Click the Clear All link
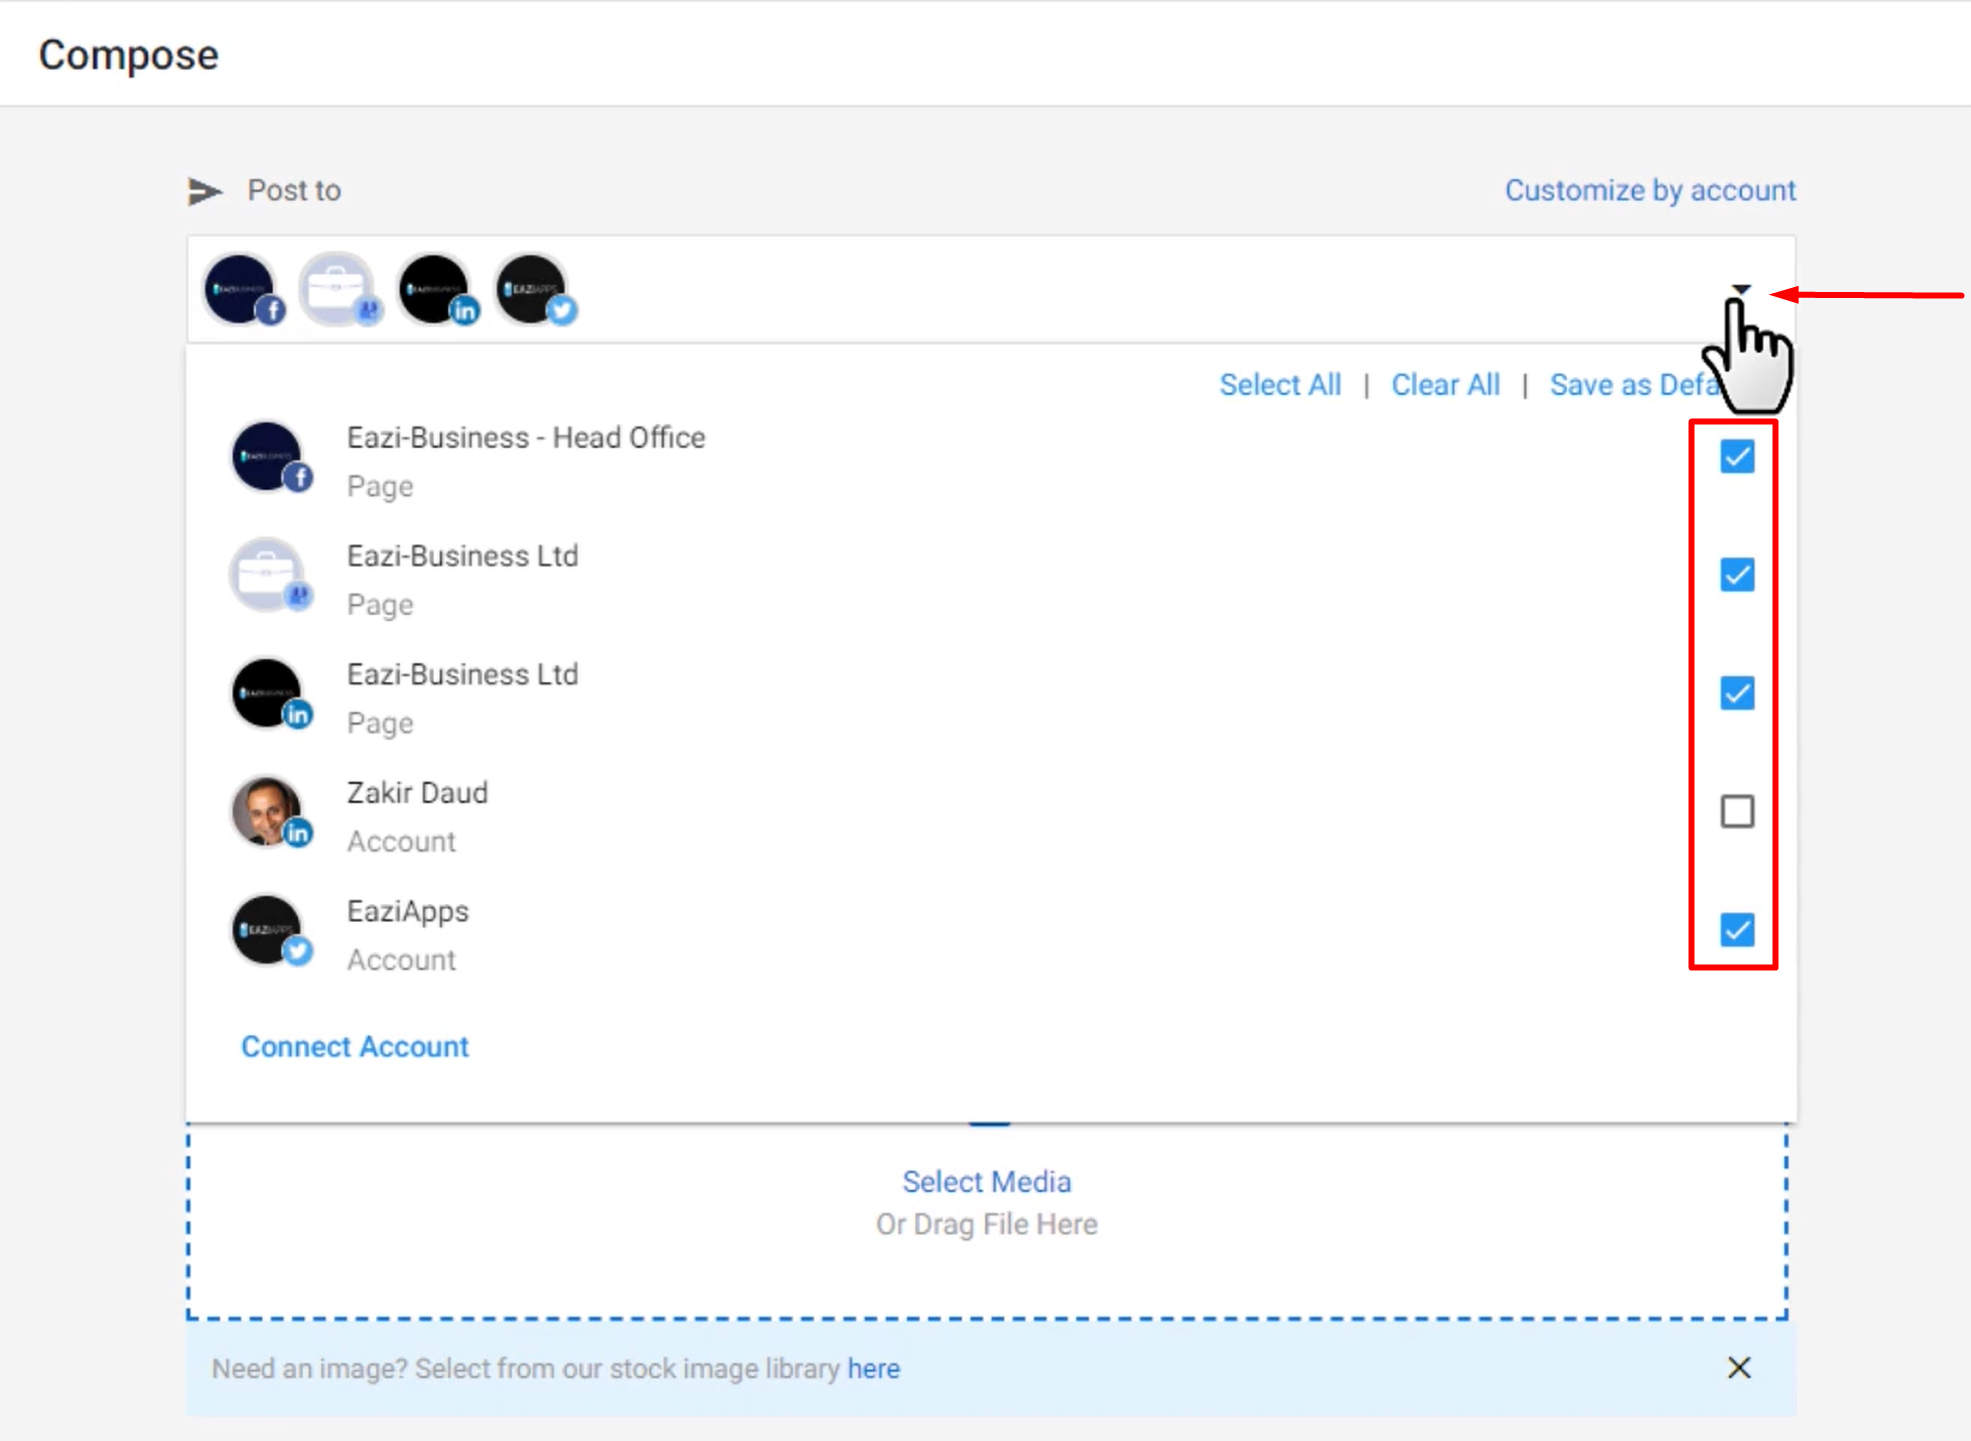This screenshot has width=1971, height=1441. tap(1445, 385)
